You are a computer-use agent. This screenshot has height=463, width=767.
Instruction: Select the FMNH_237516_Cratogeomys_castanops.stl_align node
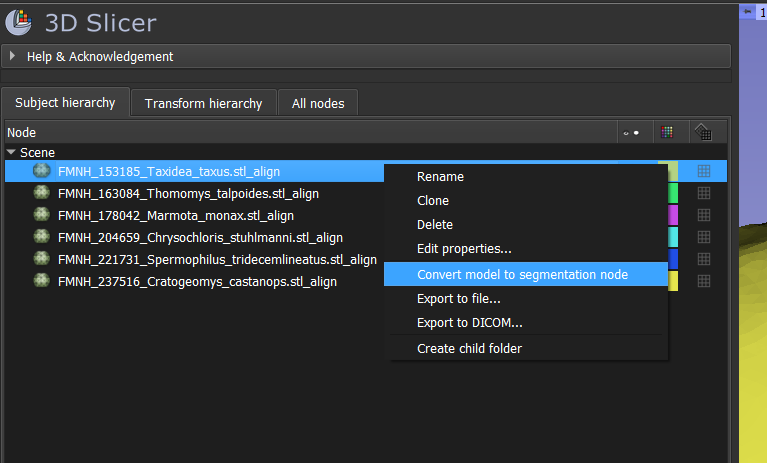197,282
